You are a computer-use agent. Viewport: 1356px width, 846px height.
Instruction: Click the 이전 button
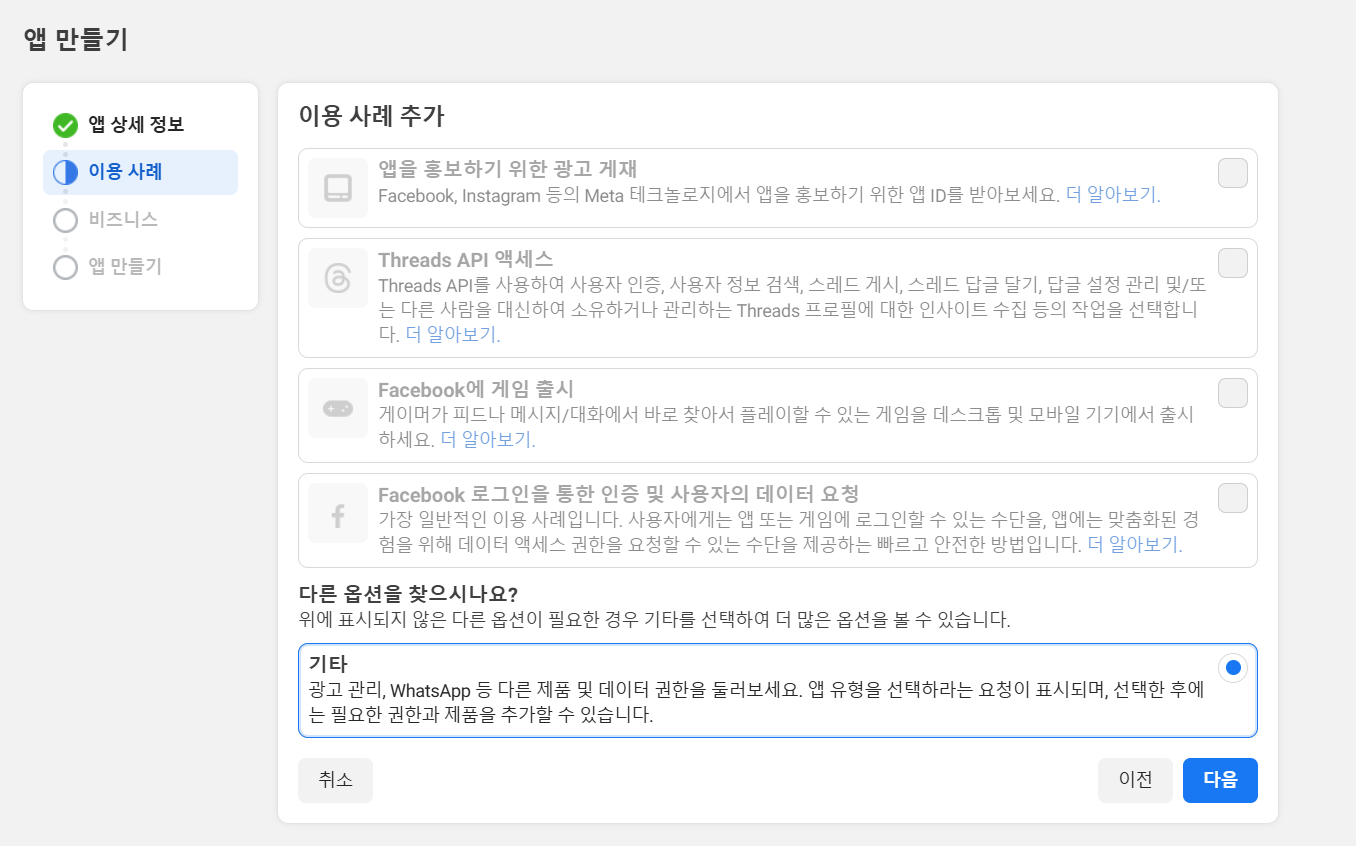tap(1135, 780)
